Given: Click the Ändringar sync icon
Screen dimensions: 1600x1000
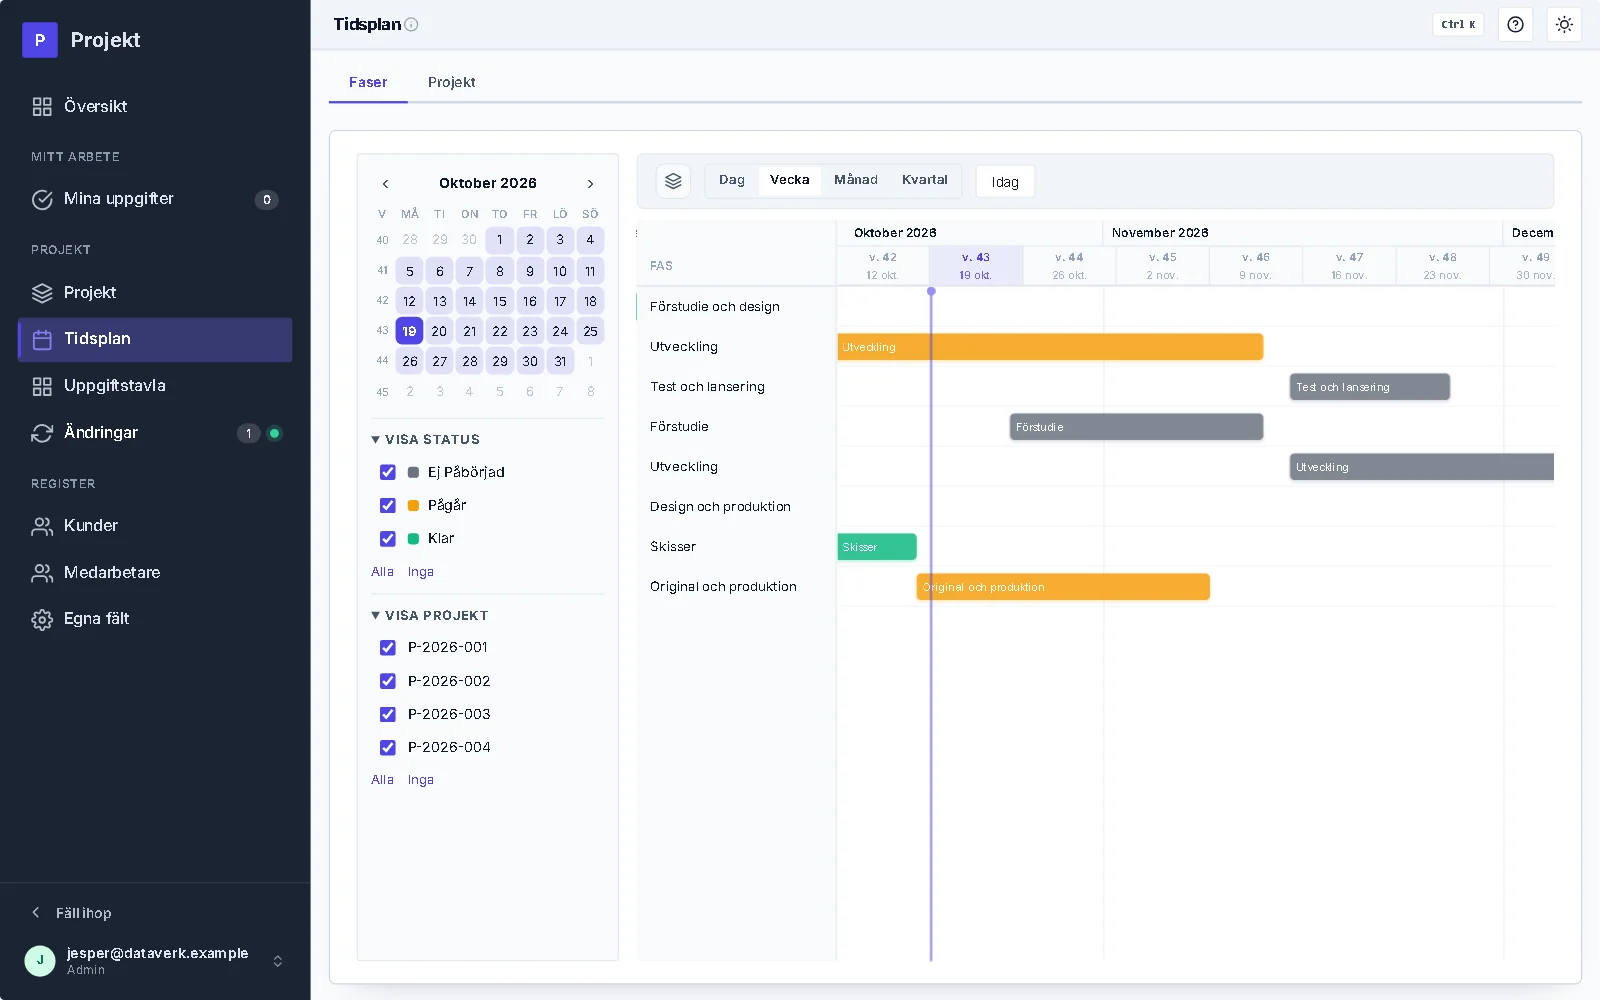Looking at the screenshot, I should click(x=42, y=433).
